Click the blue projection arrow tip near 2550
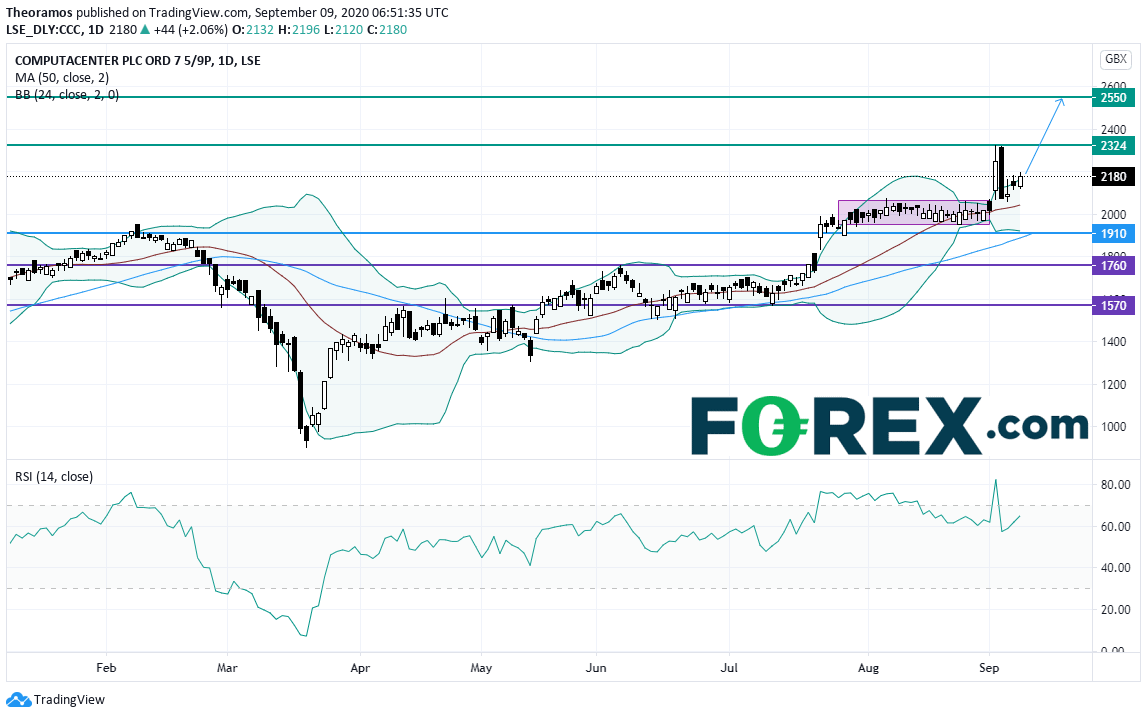 coord(1061,100)
